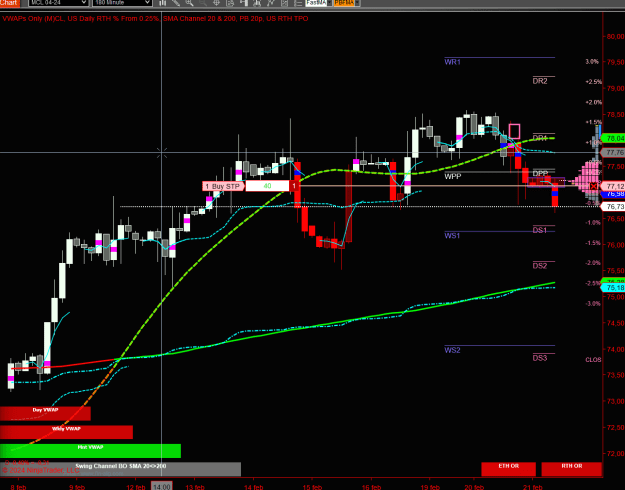Click the DS3 support label
The height and width of the screenshot is (490, 625).
coord(540,358)
